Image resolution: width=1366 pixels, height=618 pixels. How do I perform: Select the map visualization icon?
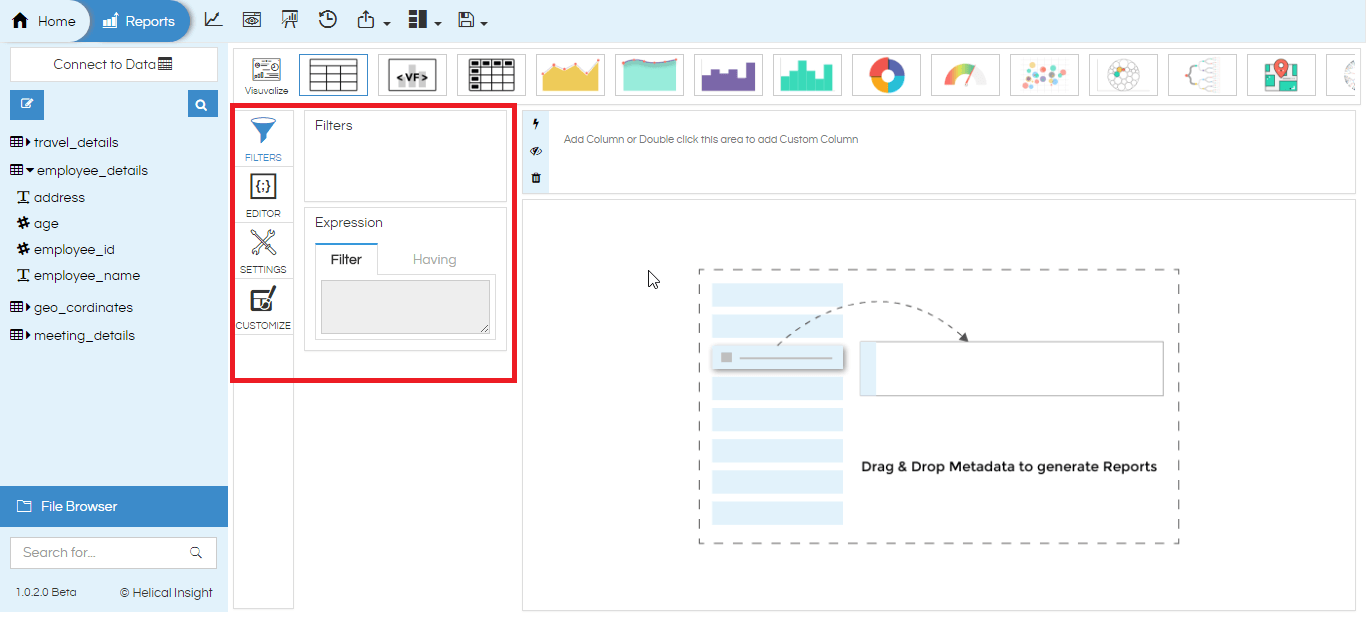click(x=1281, y=75)
